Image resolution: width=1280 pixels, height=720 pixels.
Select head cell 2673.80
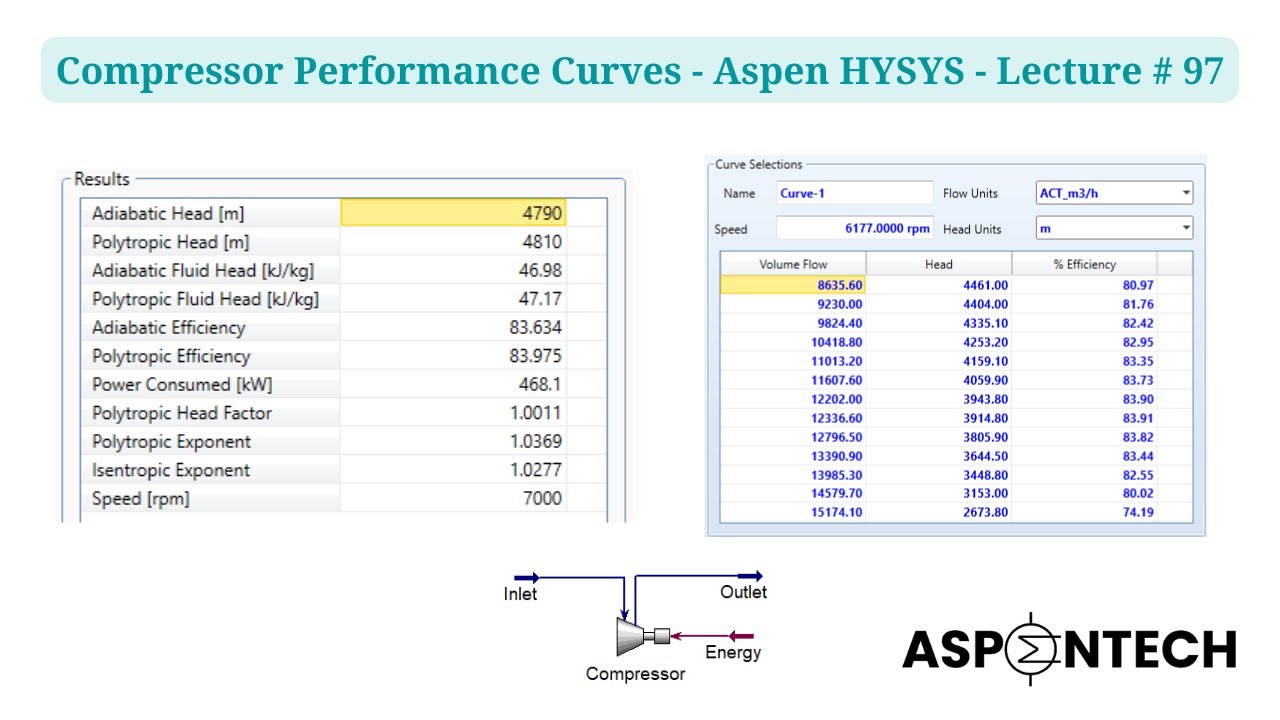pos(939,512)
